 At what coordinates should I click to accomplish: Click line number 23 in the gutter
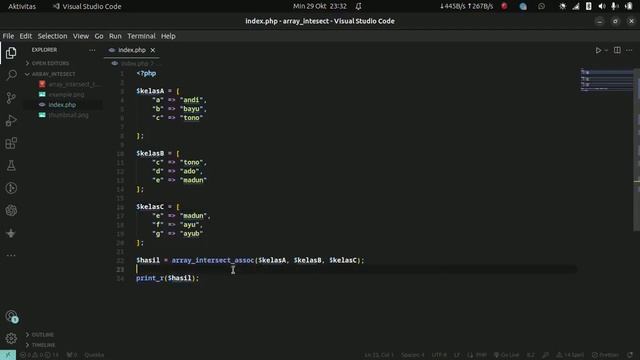[x=120, y=269]
